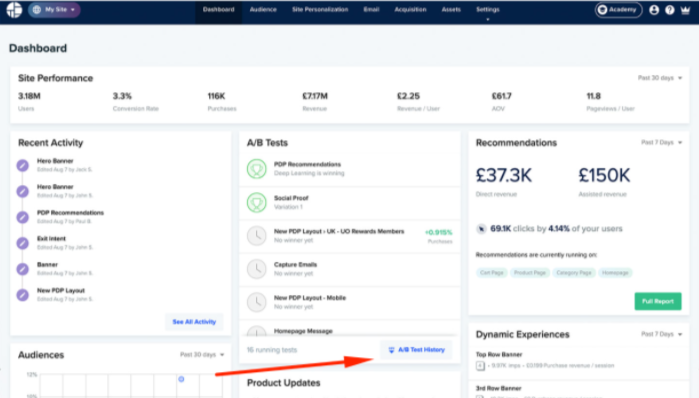Change Site Performance Past 30 days range
Image resolution: width=699 pixels, height=398 pixels.
tap(660, 78)
